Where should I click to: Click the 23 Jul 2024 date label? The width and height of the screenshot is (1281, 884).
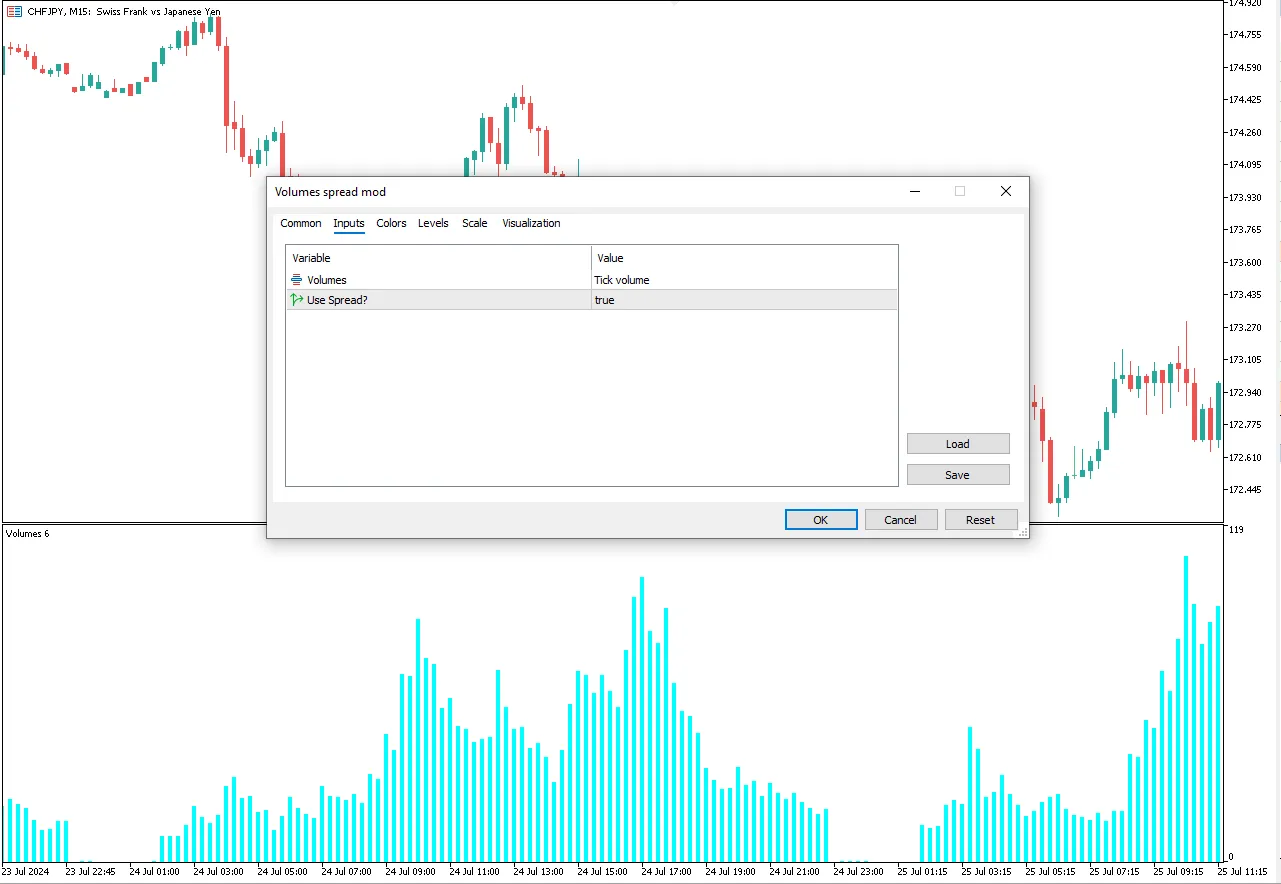point(25,872)
